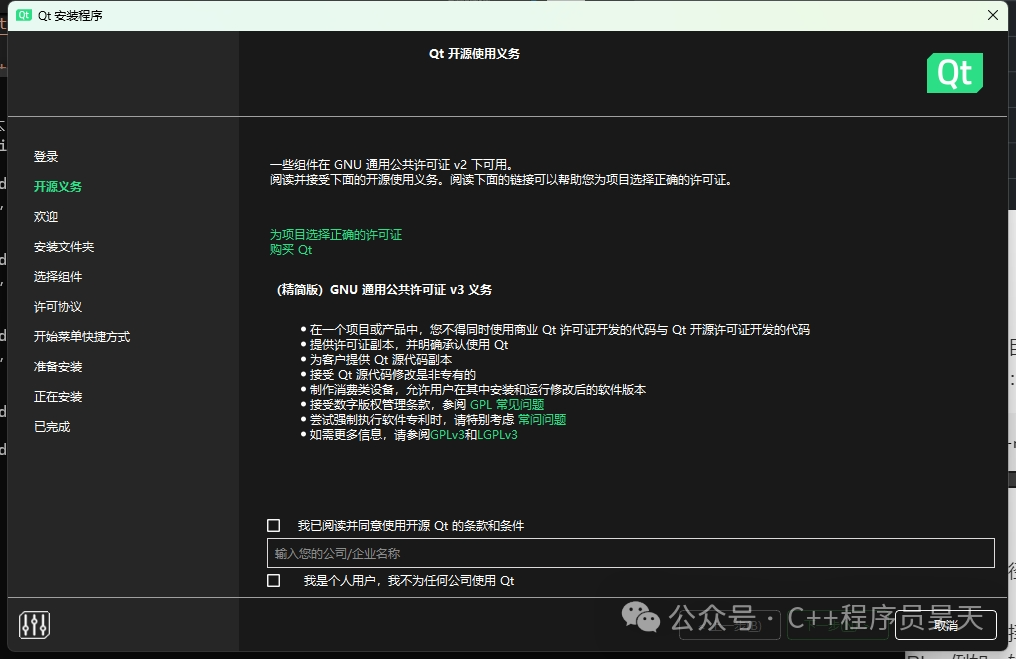1016x659 pixels.
Task: Select 选择组件 step in sidebar
Action: click(x=58, y=277)
